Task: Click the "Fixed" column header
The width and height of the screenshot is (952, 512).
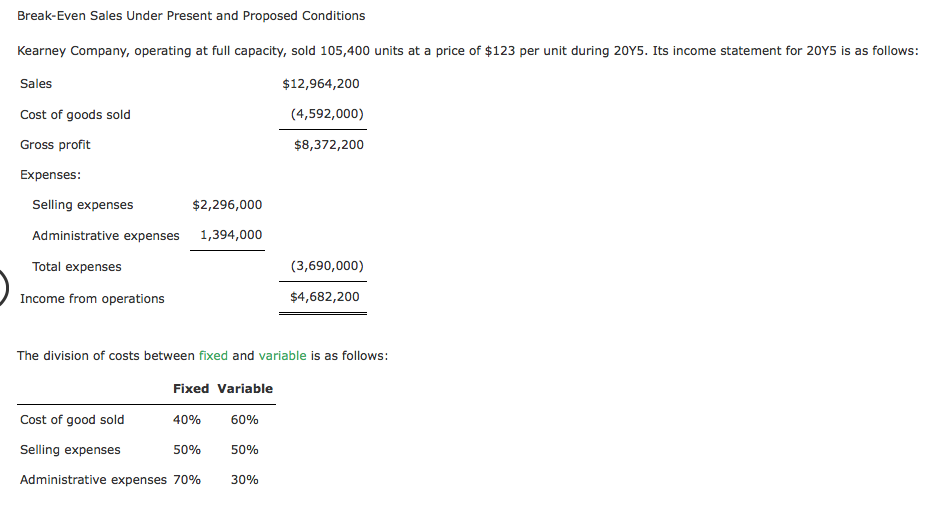Action: (x=191, y=388)
